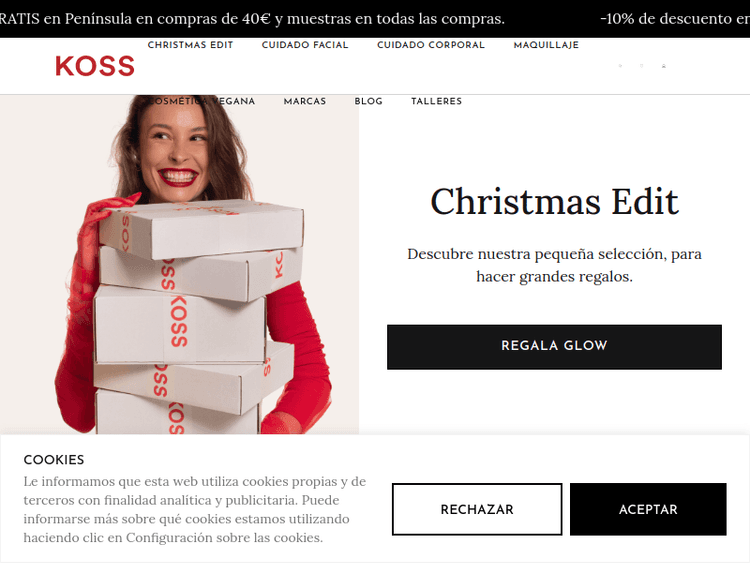Viewport: 750px width, 563px height.
Task: Open the Cuidado Corporal menu
Action: (431, 45)
